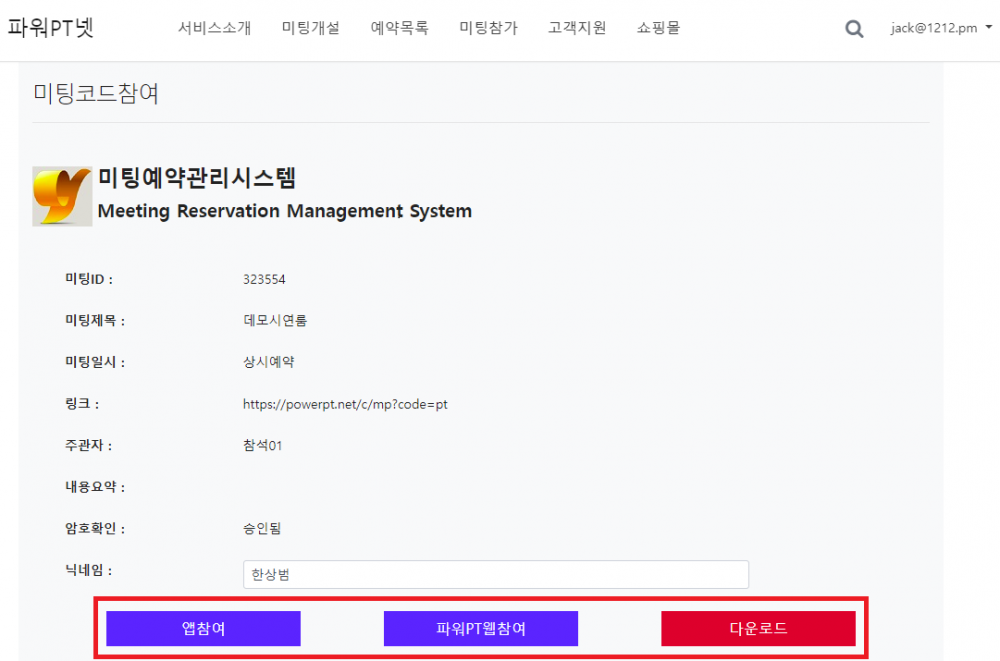Click the 미팅코드참여 page heading
Viewport: 1000px width, 661px height.
tap(96, 94)
